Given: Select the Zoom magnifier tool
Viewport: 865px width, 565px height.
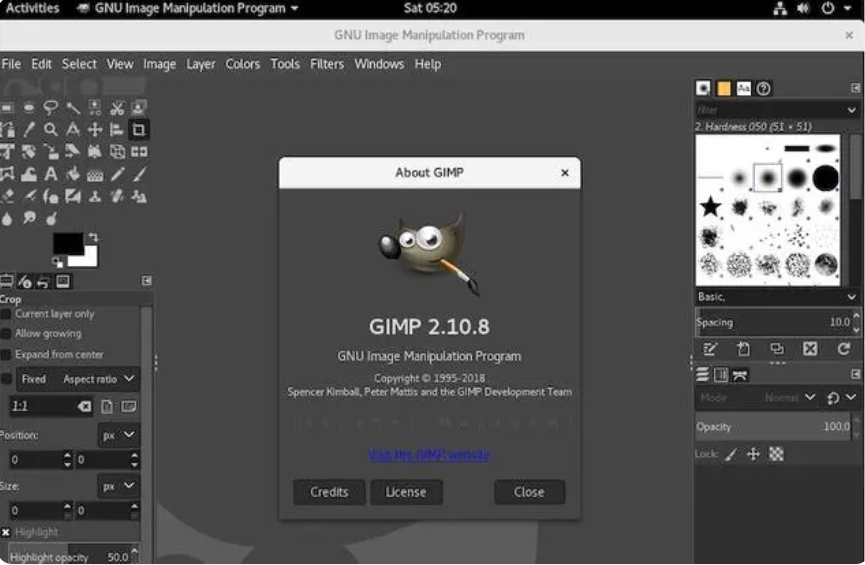Looking at the screenshot, I should [x=51, y=130].
